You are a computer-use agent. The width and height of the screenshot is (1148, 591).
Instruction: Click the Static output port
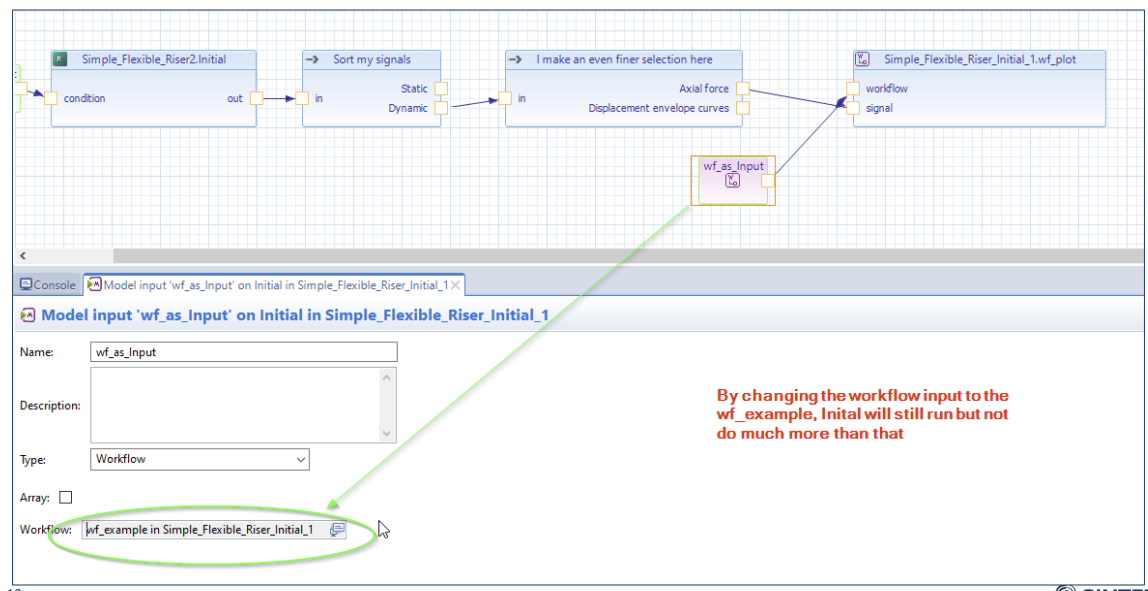tap(440, 89)
